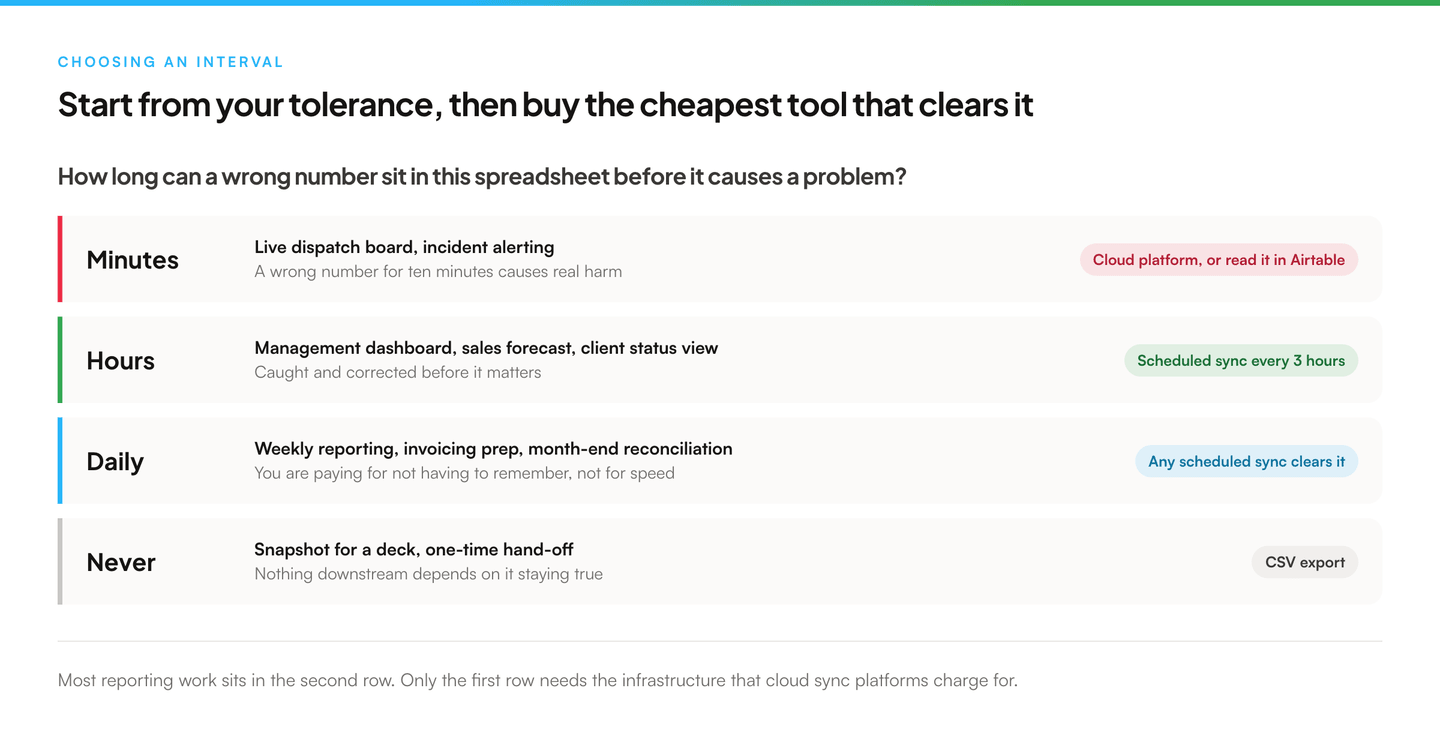Select the 'Never' row label

[121, 562]
